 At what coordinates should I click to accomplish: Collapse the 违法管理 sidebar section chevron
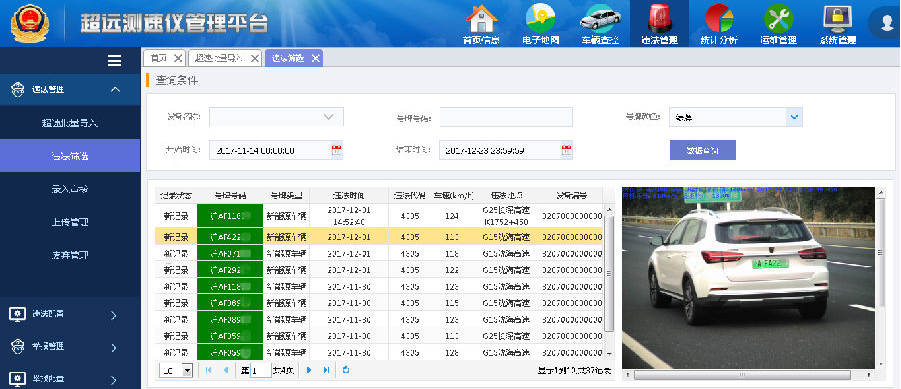115,90
